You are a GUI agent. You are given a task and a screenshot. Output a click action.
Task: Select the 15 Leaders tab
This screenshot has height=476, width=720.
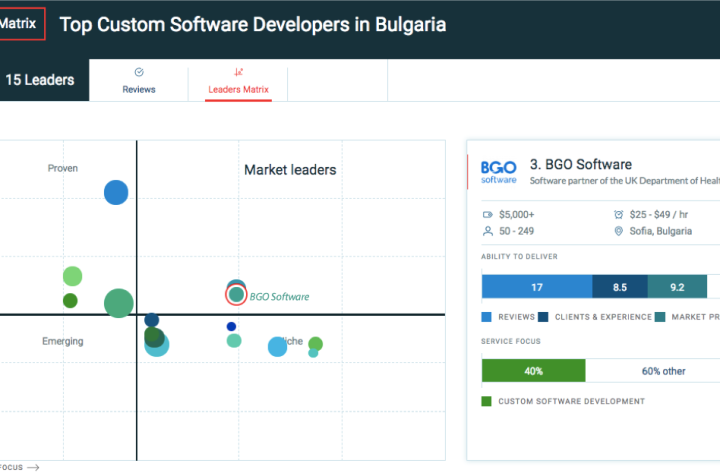[40, 80]
